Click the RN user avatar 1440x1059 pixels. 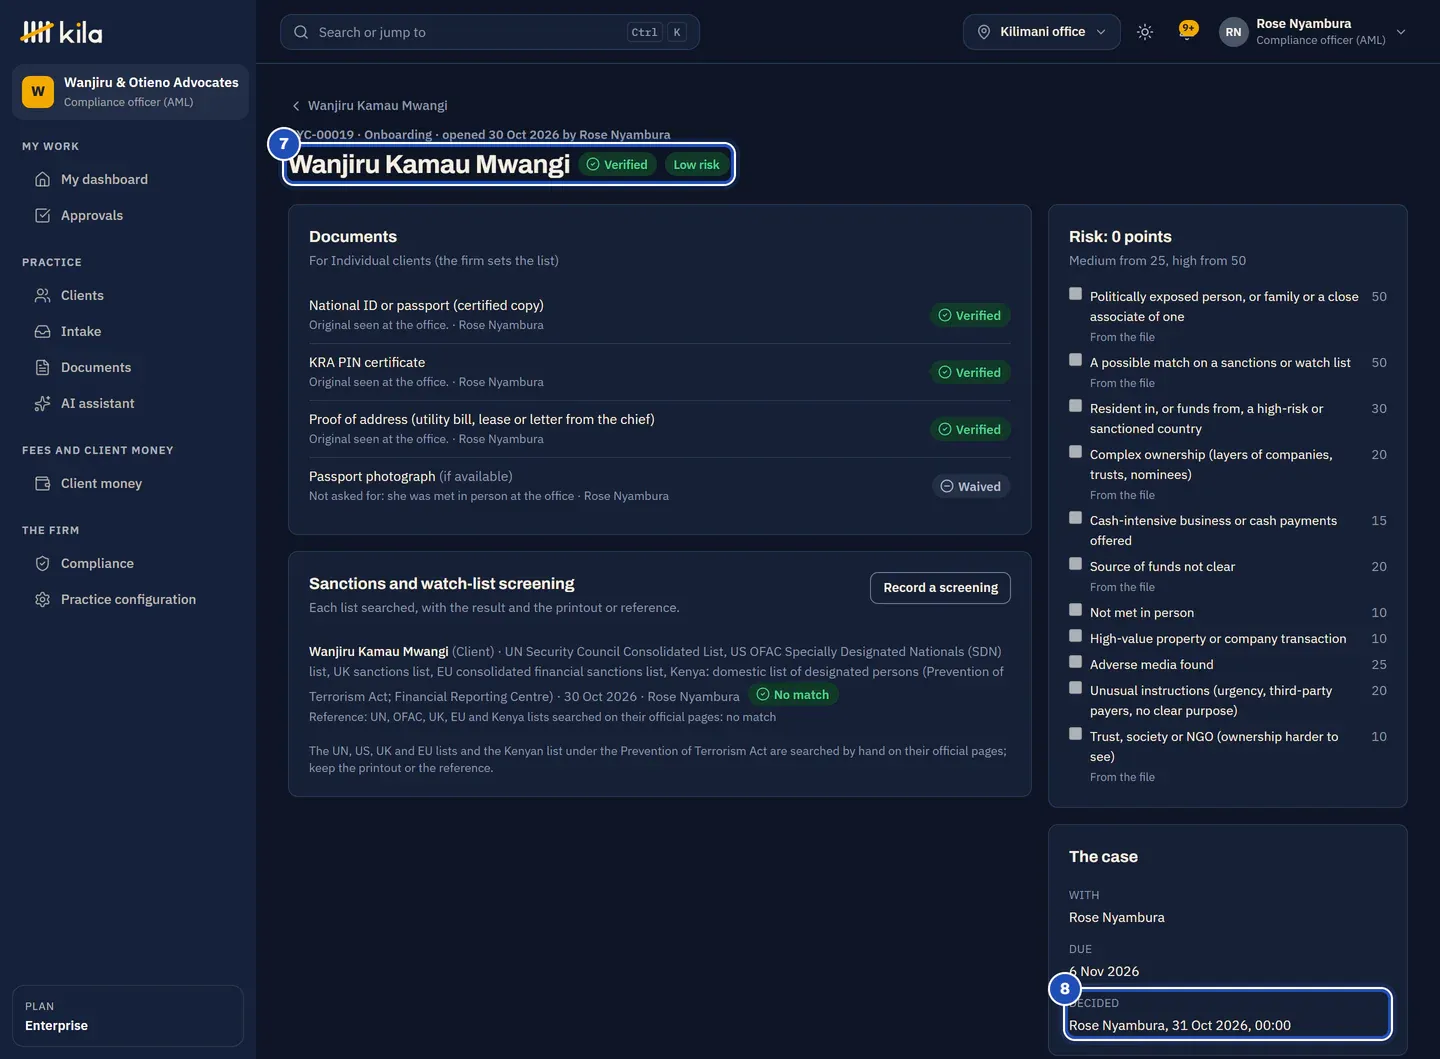[x=1233, y=32]
